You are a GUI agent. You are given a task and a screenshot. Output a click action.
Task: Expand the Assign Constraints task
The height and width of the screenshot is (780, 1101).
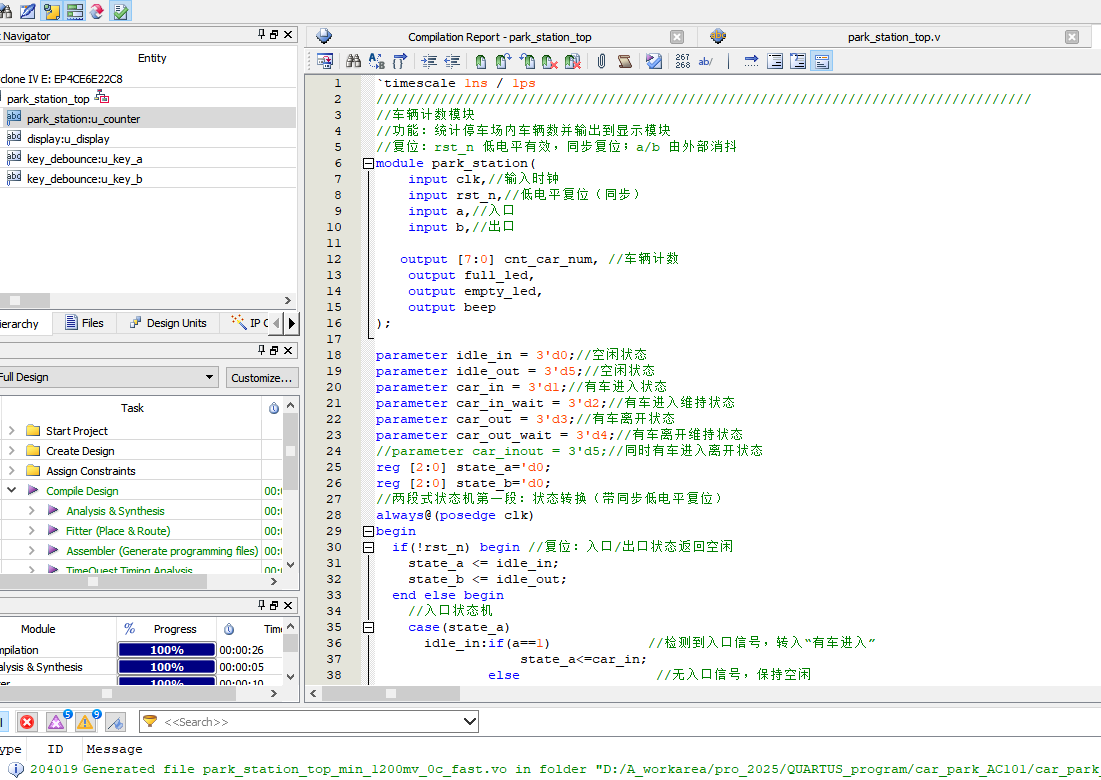coord(11,470)
